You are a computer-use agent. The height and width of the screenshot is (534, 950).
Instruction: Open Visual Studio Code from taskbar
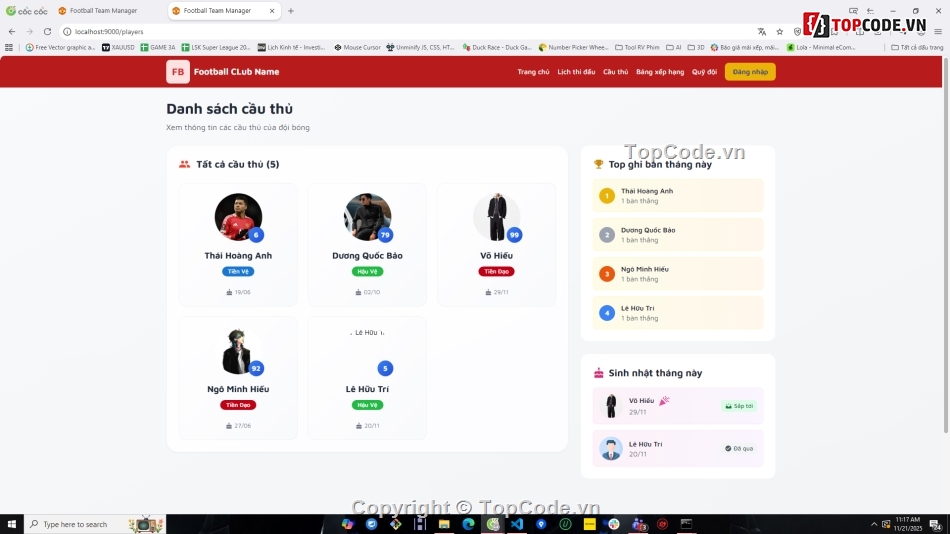click(517, 524)
